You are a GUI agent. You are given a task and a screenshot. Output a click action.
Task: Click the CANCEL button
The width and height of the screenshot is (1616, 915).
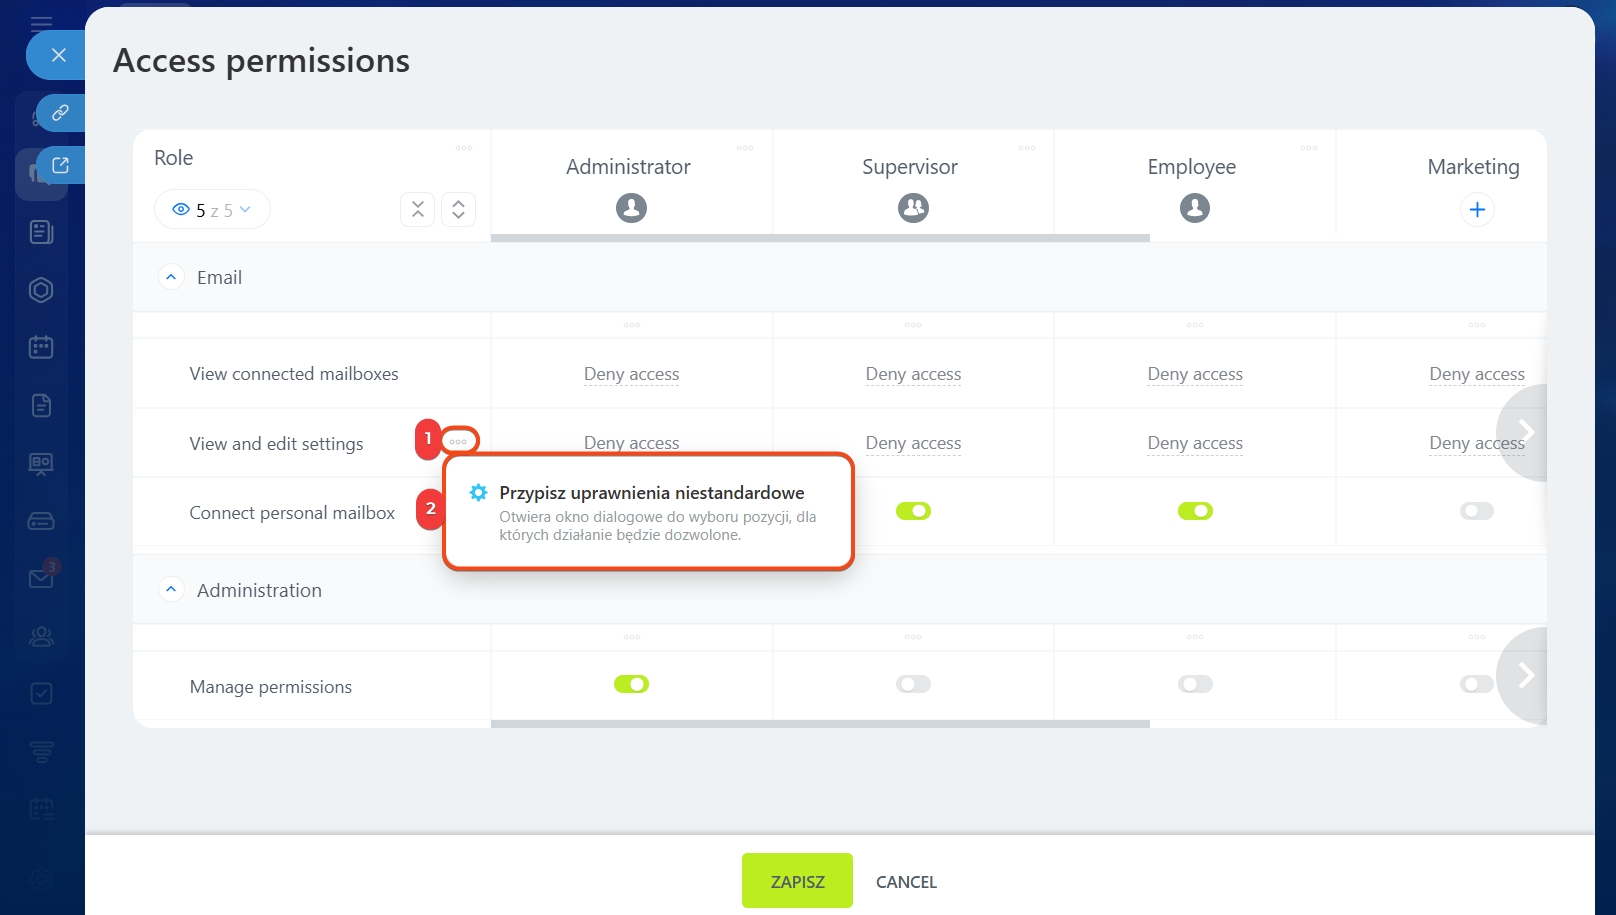pos(906,881)
